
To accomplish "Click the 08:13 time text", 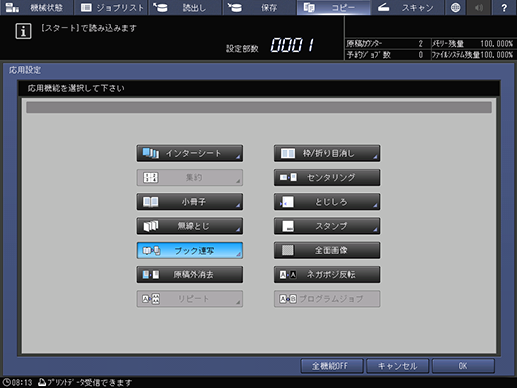I will point(22,382).
